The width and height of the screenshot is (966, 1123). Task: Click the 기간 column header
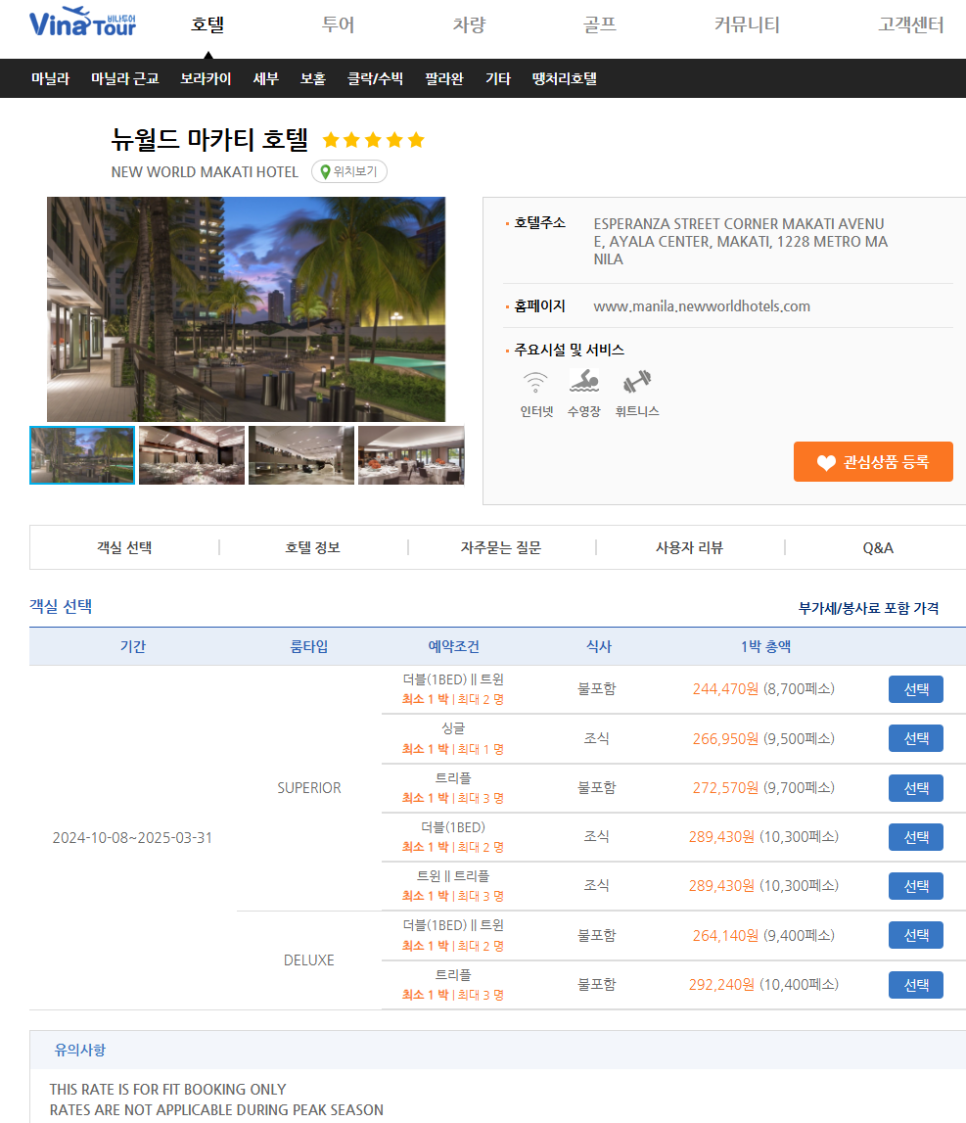132,647
